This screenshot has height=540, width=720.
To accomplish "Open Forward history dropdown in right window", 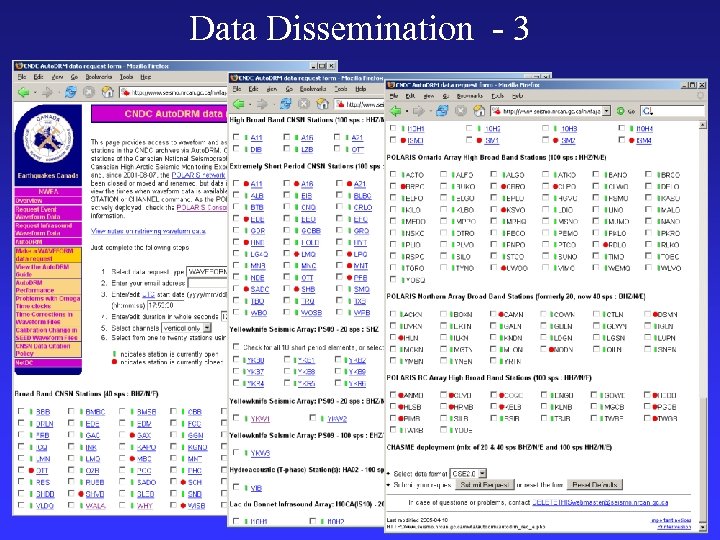I will click(429, 112).
